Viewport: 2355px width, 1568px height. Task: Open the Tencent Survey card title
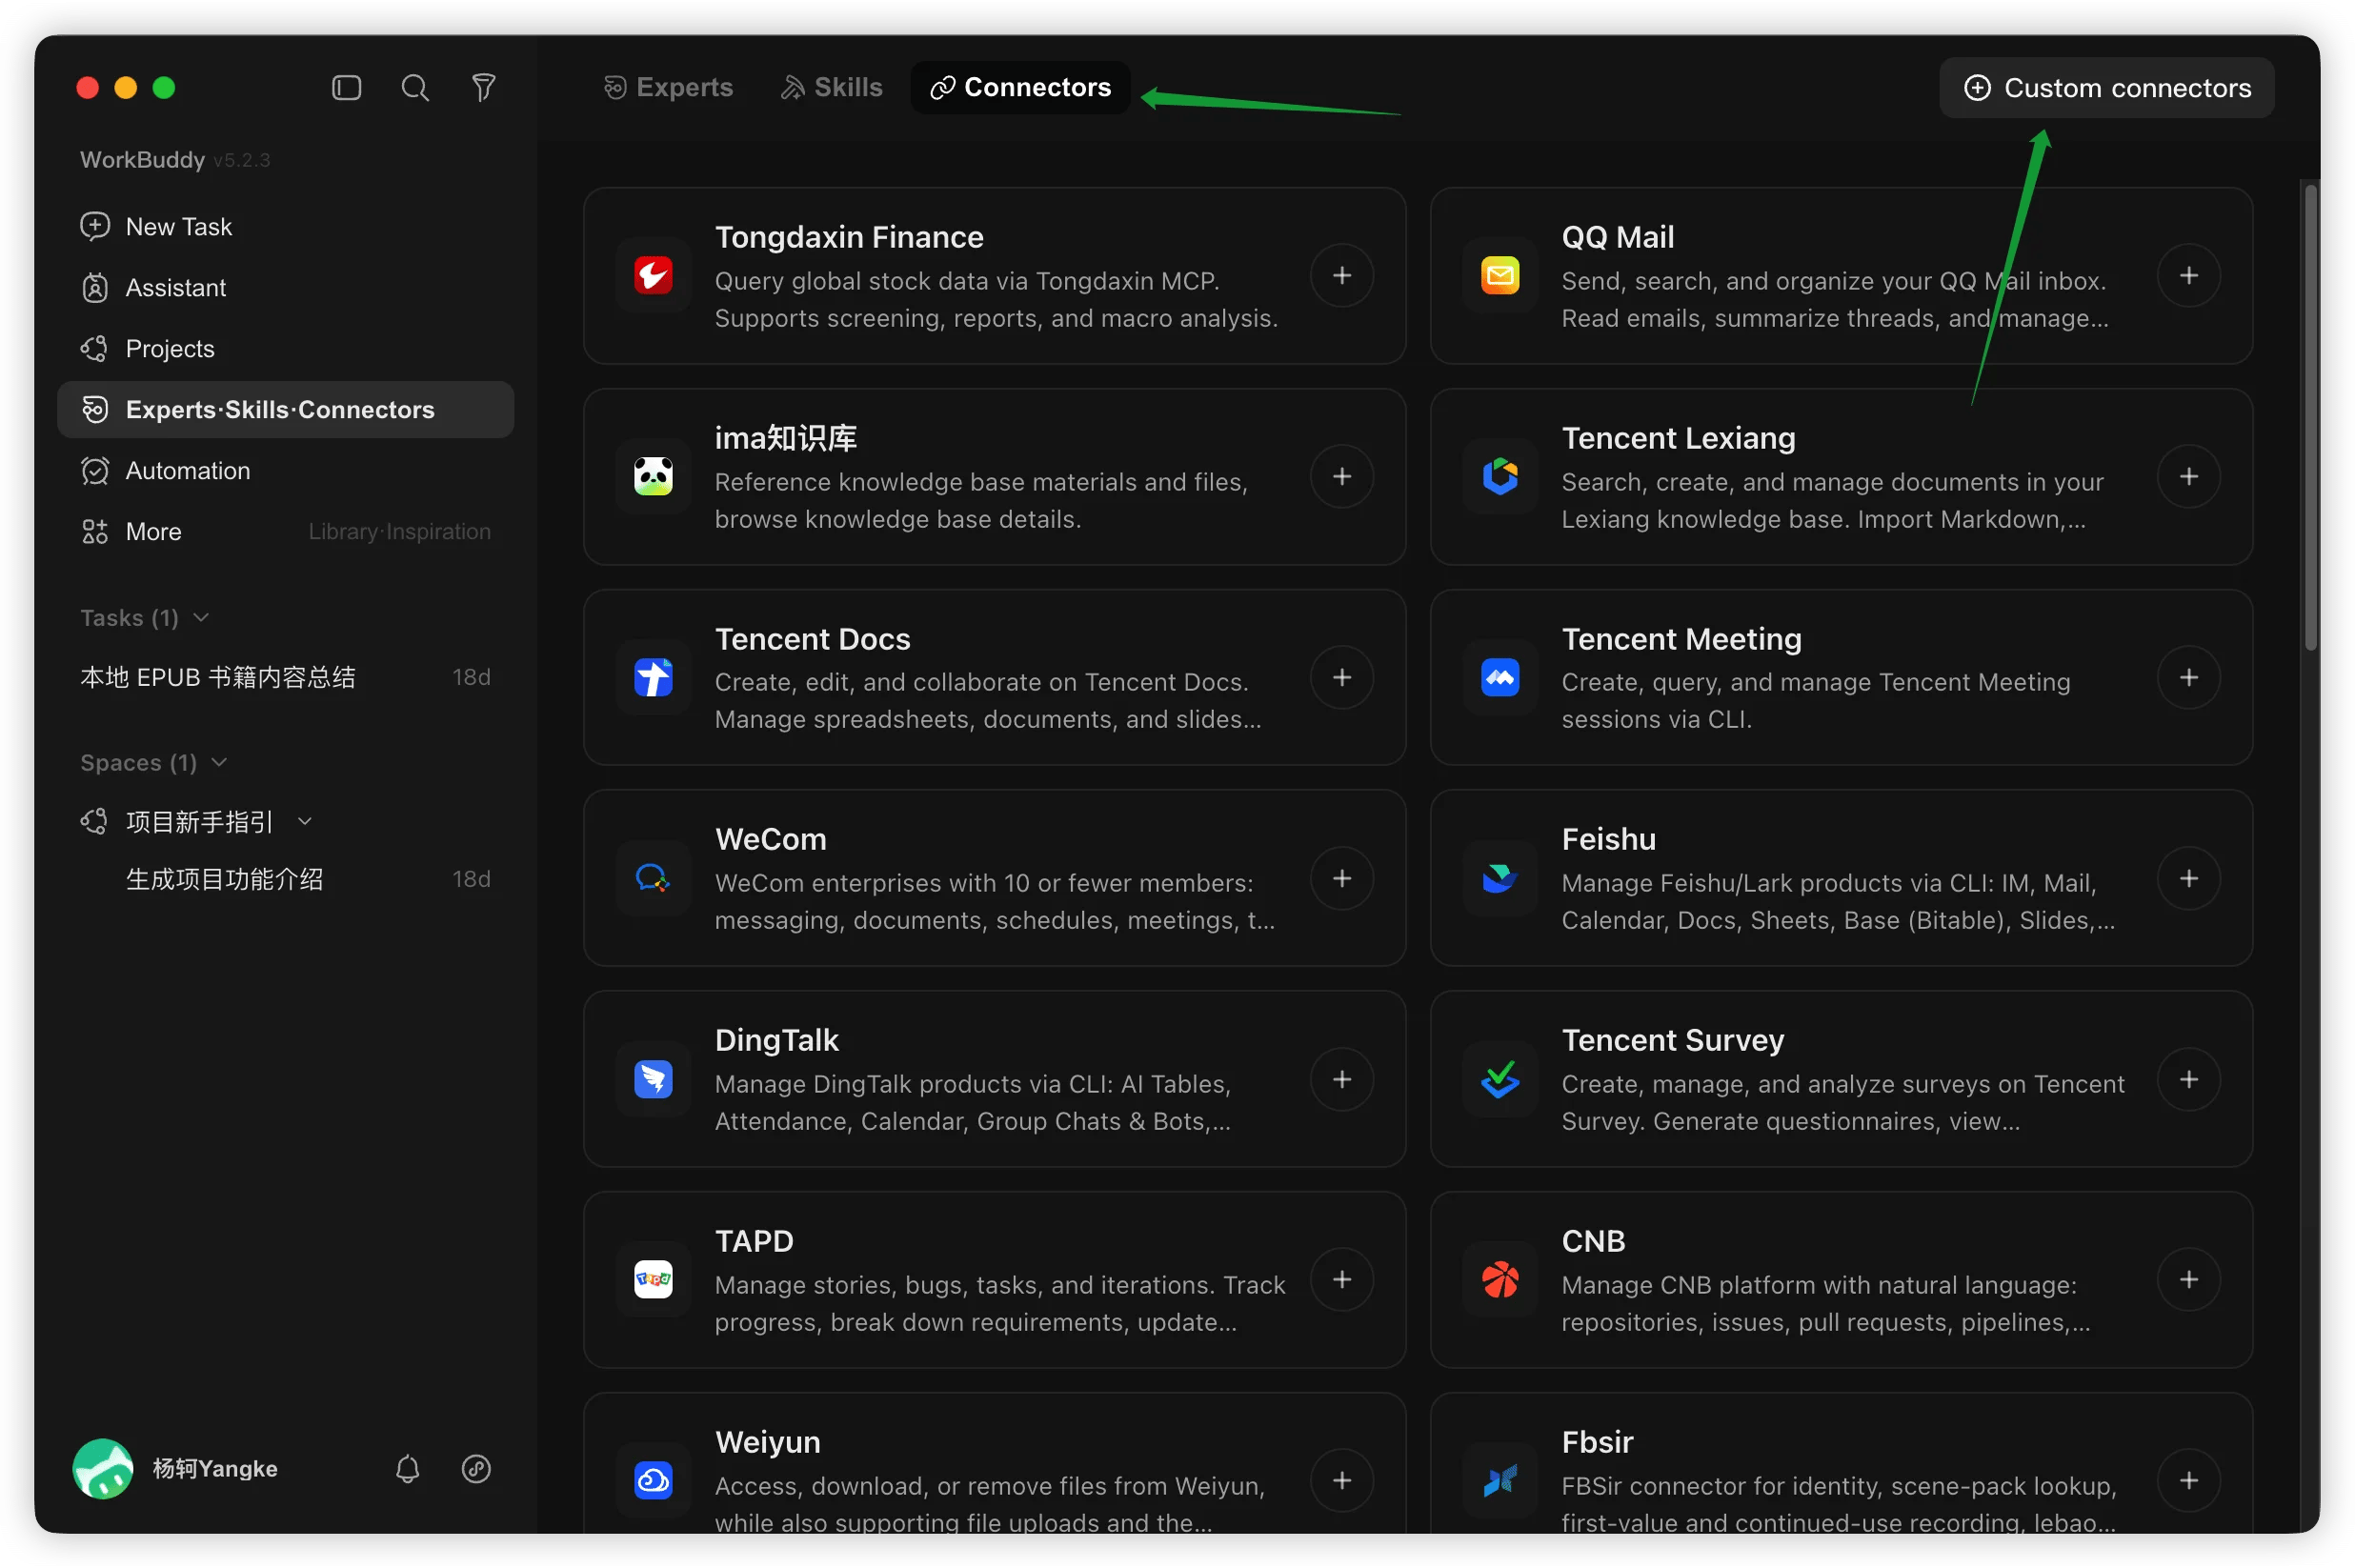(x=1672, y=1040)
